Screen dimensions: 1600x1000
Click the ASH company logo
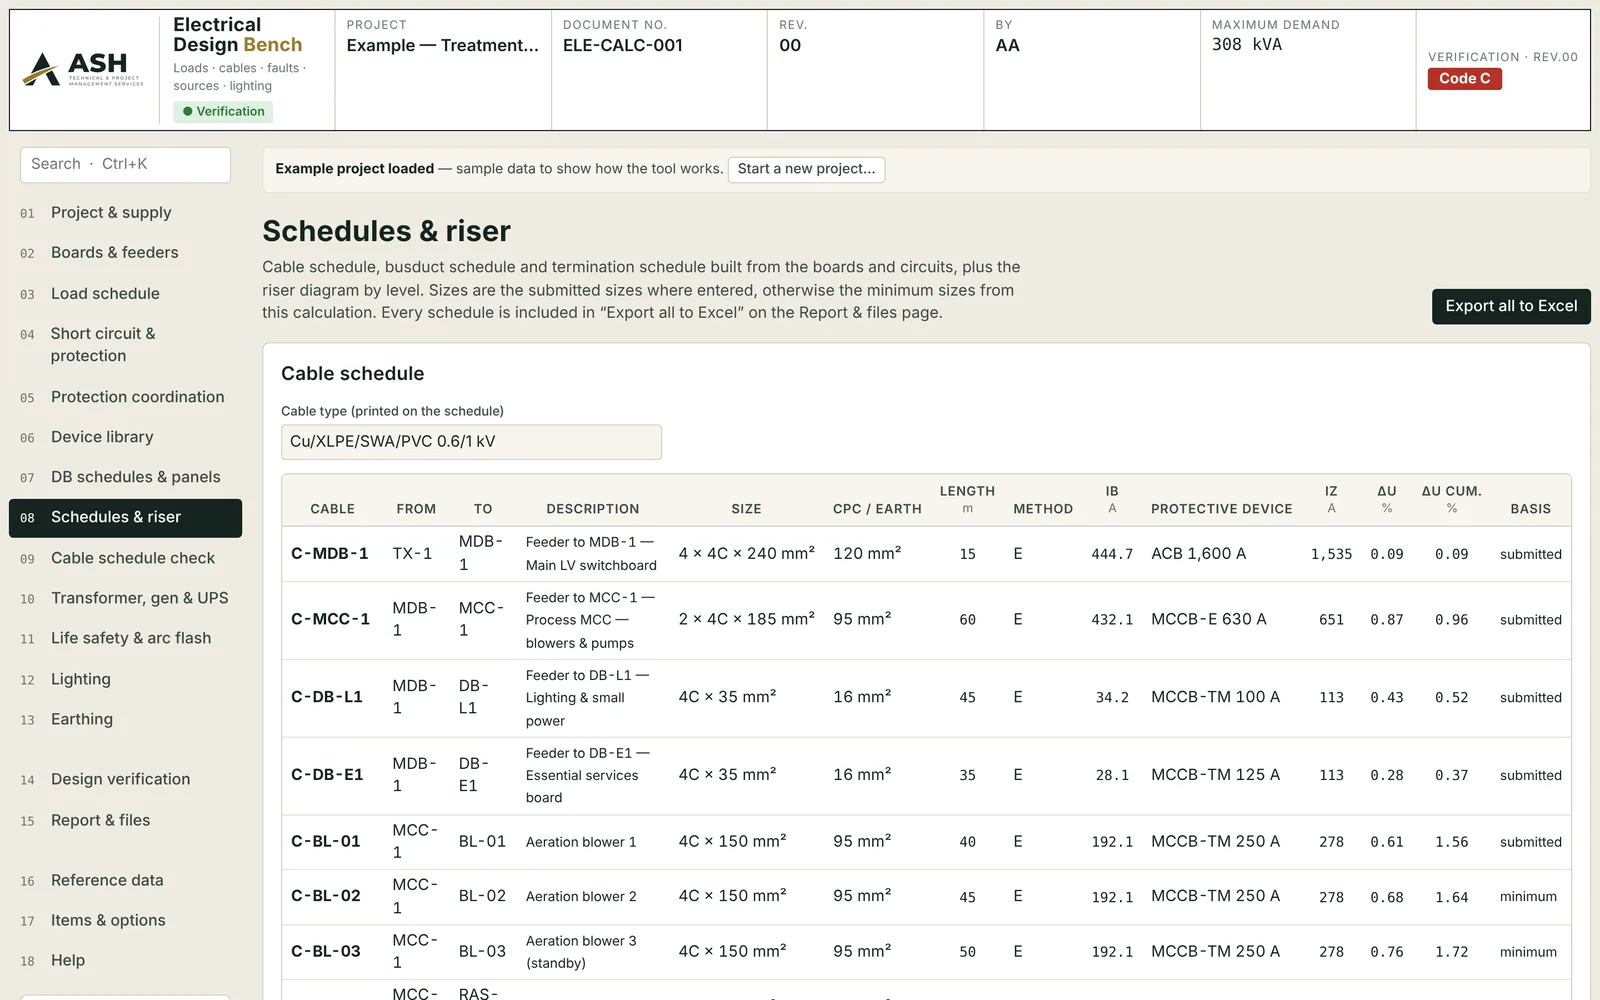[x=84, y=70]
